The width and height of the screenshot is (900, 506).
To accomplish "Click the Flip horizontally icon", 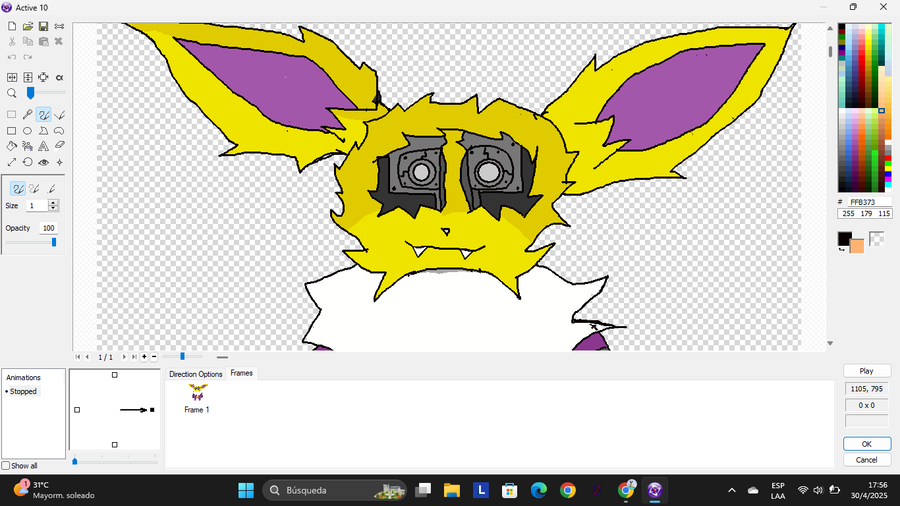I will coord(11,77).
